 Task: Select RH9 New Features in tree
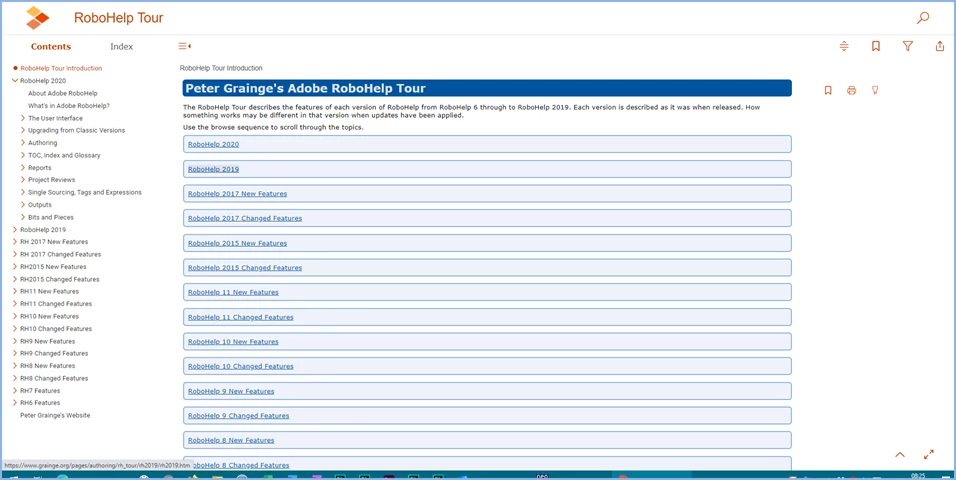click(48, 342)
